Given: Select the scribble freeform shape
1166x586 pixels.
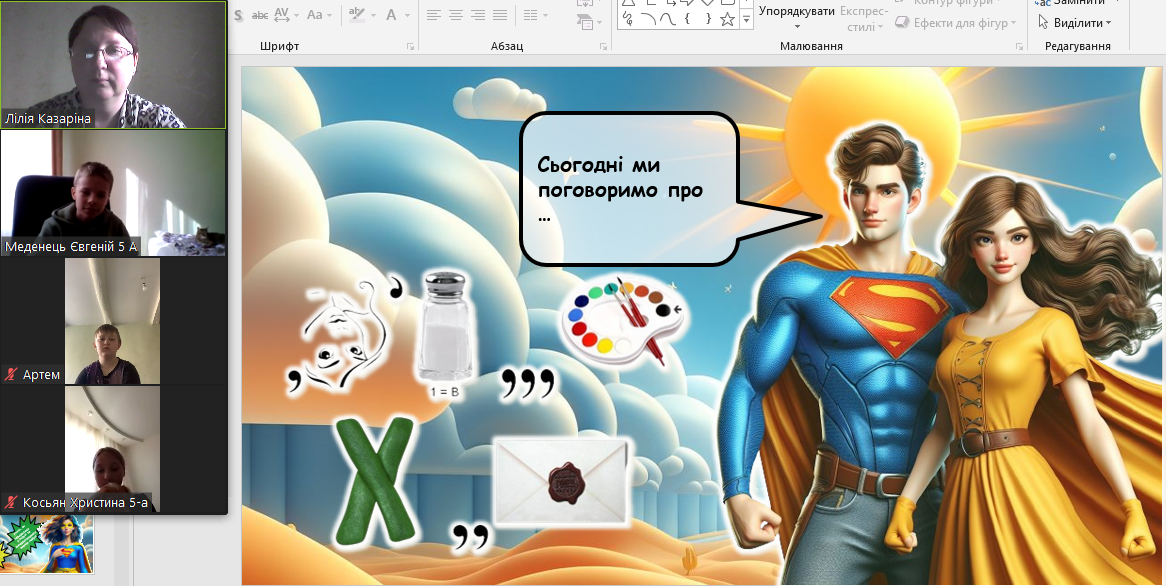Looking at the screenshot, I should click(x=628, y=19).
